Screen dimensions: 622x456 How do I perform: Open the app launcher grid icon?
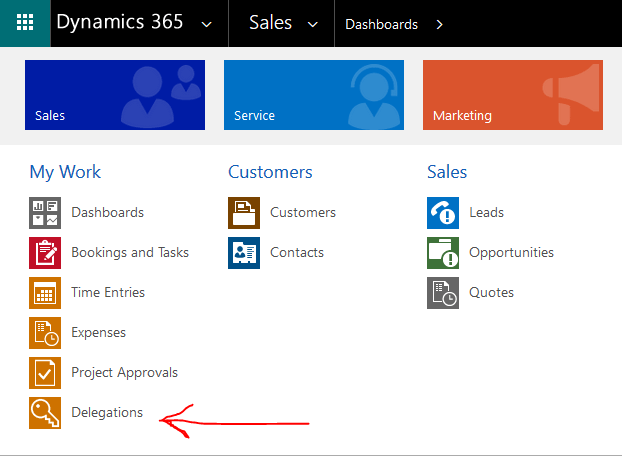click(x=25, y=23)
